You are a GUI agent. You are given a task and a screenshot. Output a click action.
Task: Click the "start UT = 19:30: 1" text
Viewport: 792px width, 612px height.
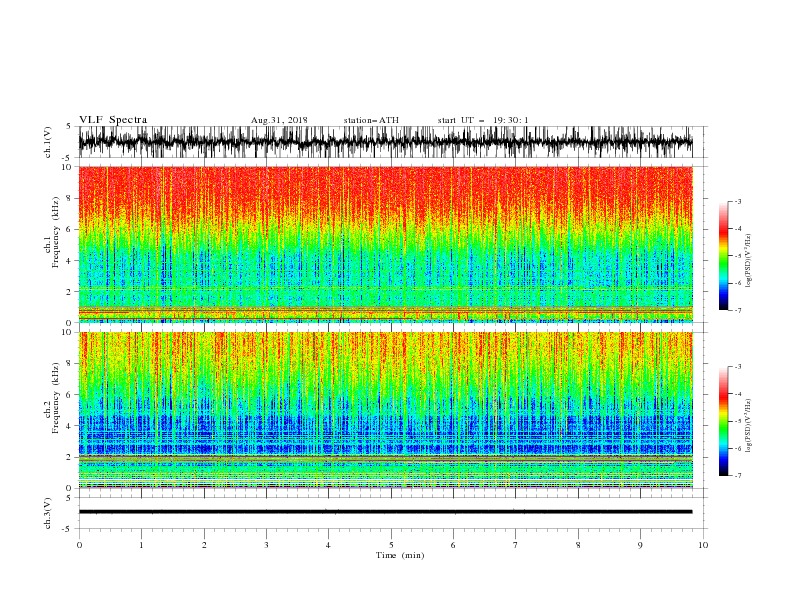(x=483, y=120)
